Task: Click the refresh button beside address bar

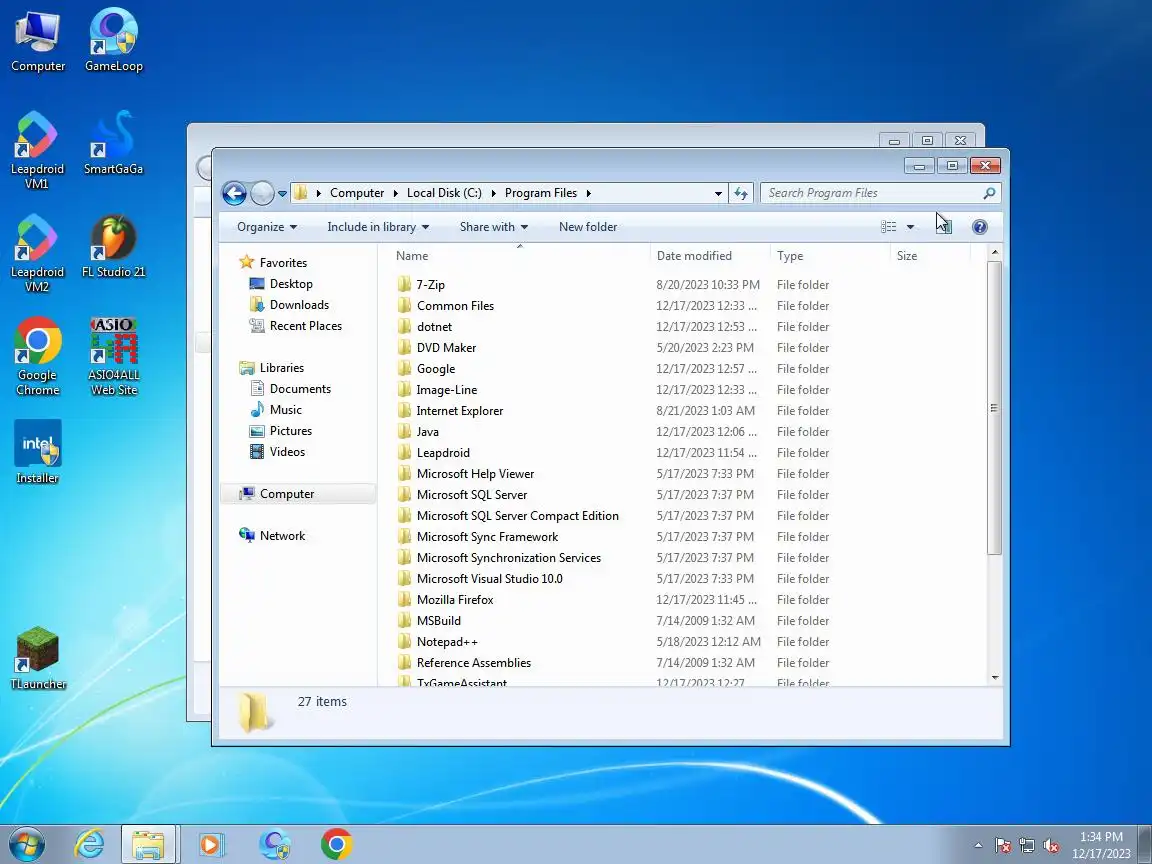Action: point(741,193)
